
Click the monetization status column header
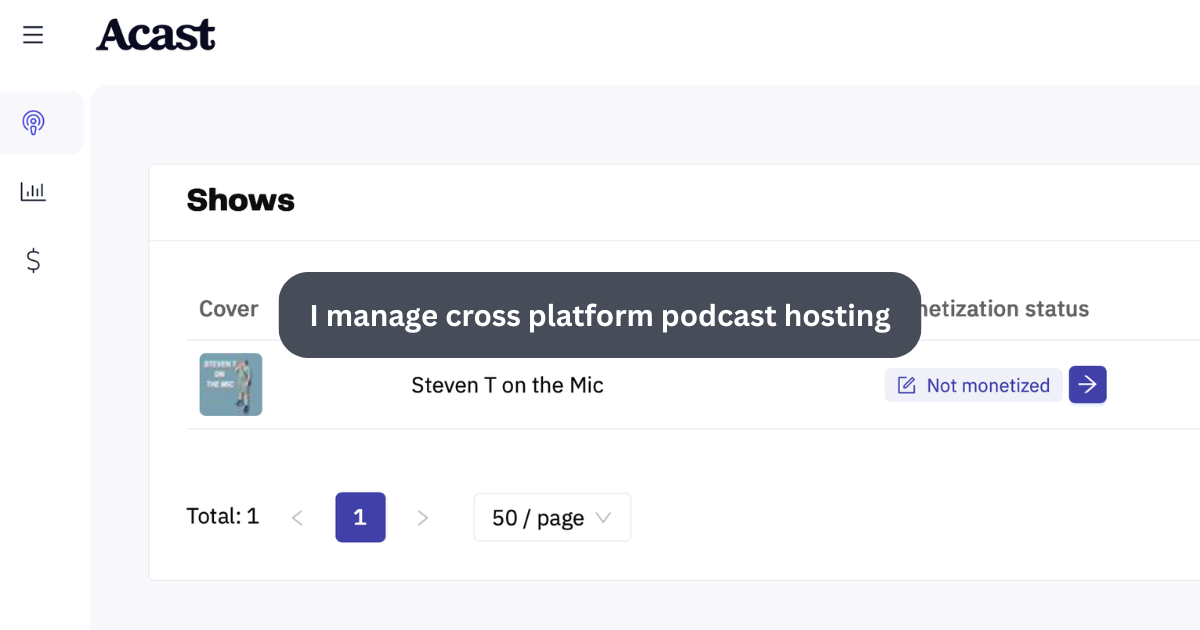click(x=1004, y=309)
